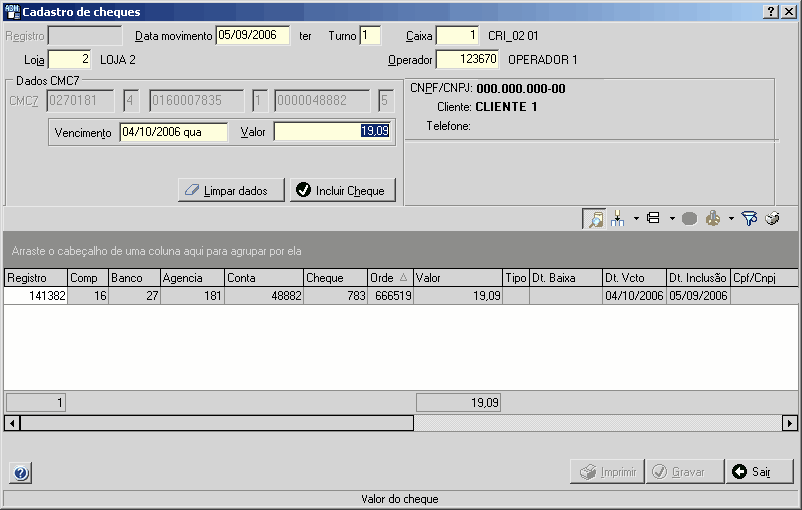Click the blue funnel filter icon

(749, 219)
